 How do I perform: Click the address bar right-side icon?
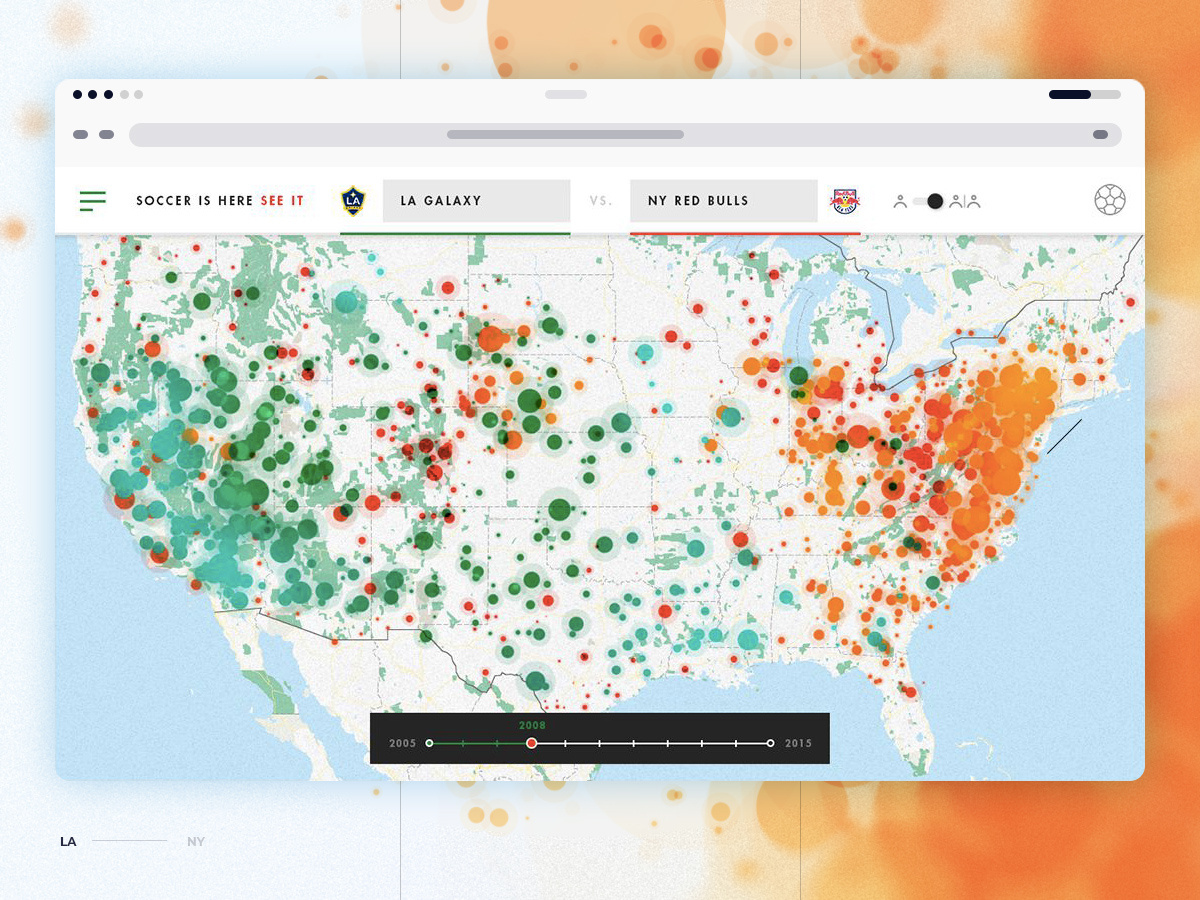pyautogui.click(x=1100, y=135)
